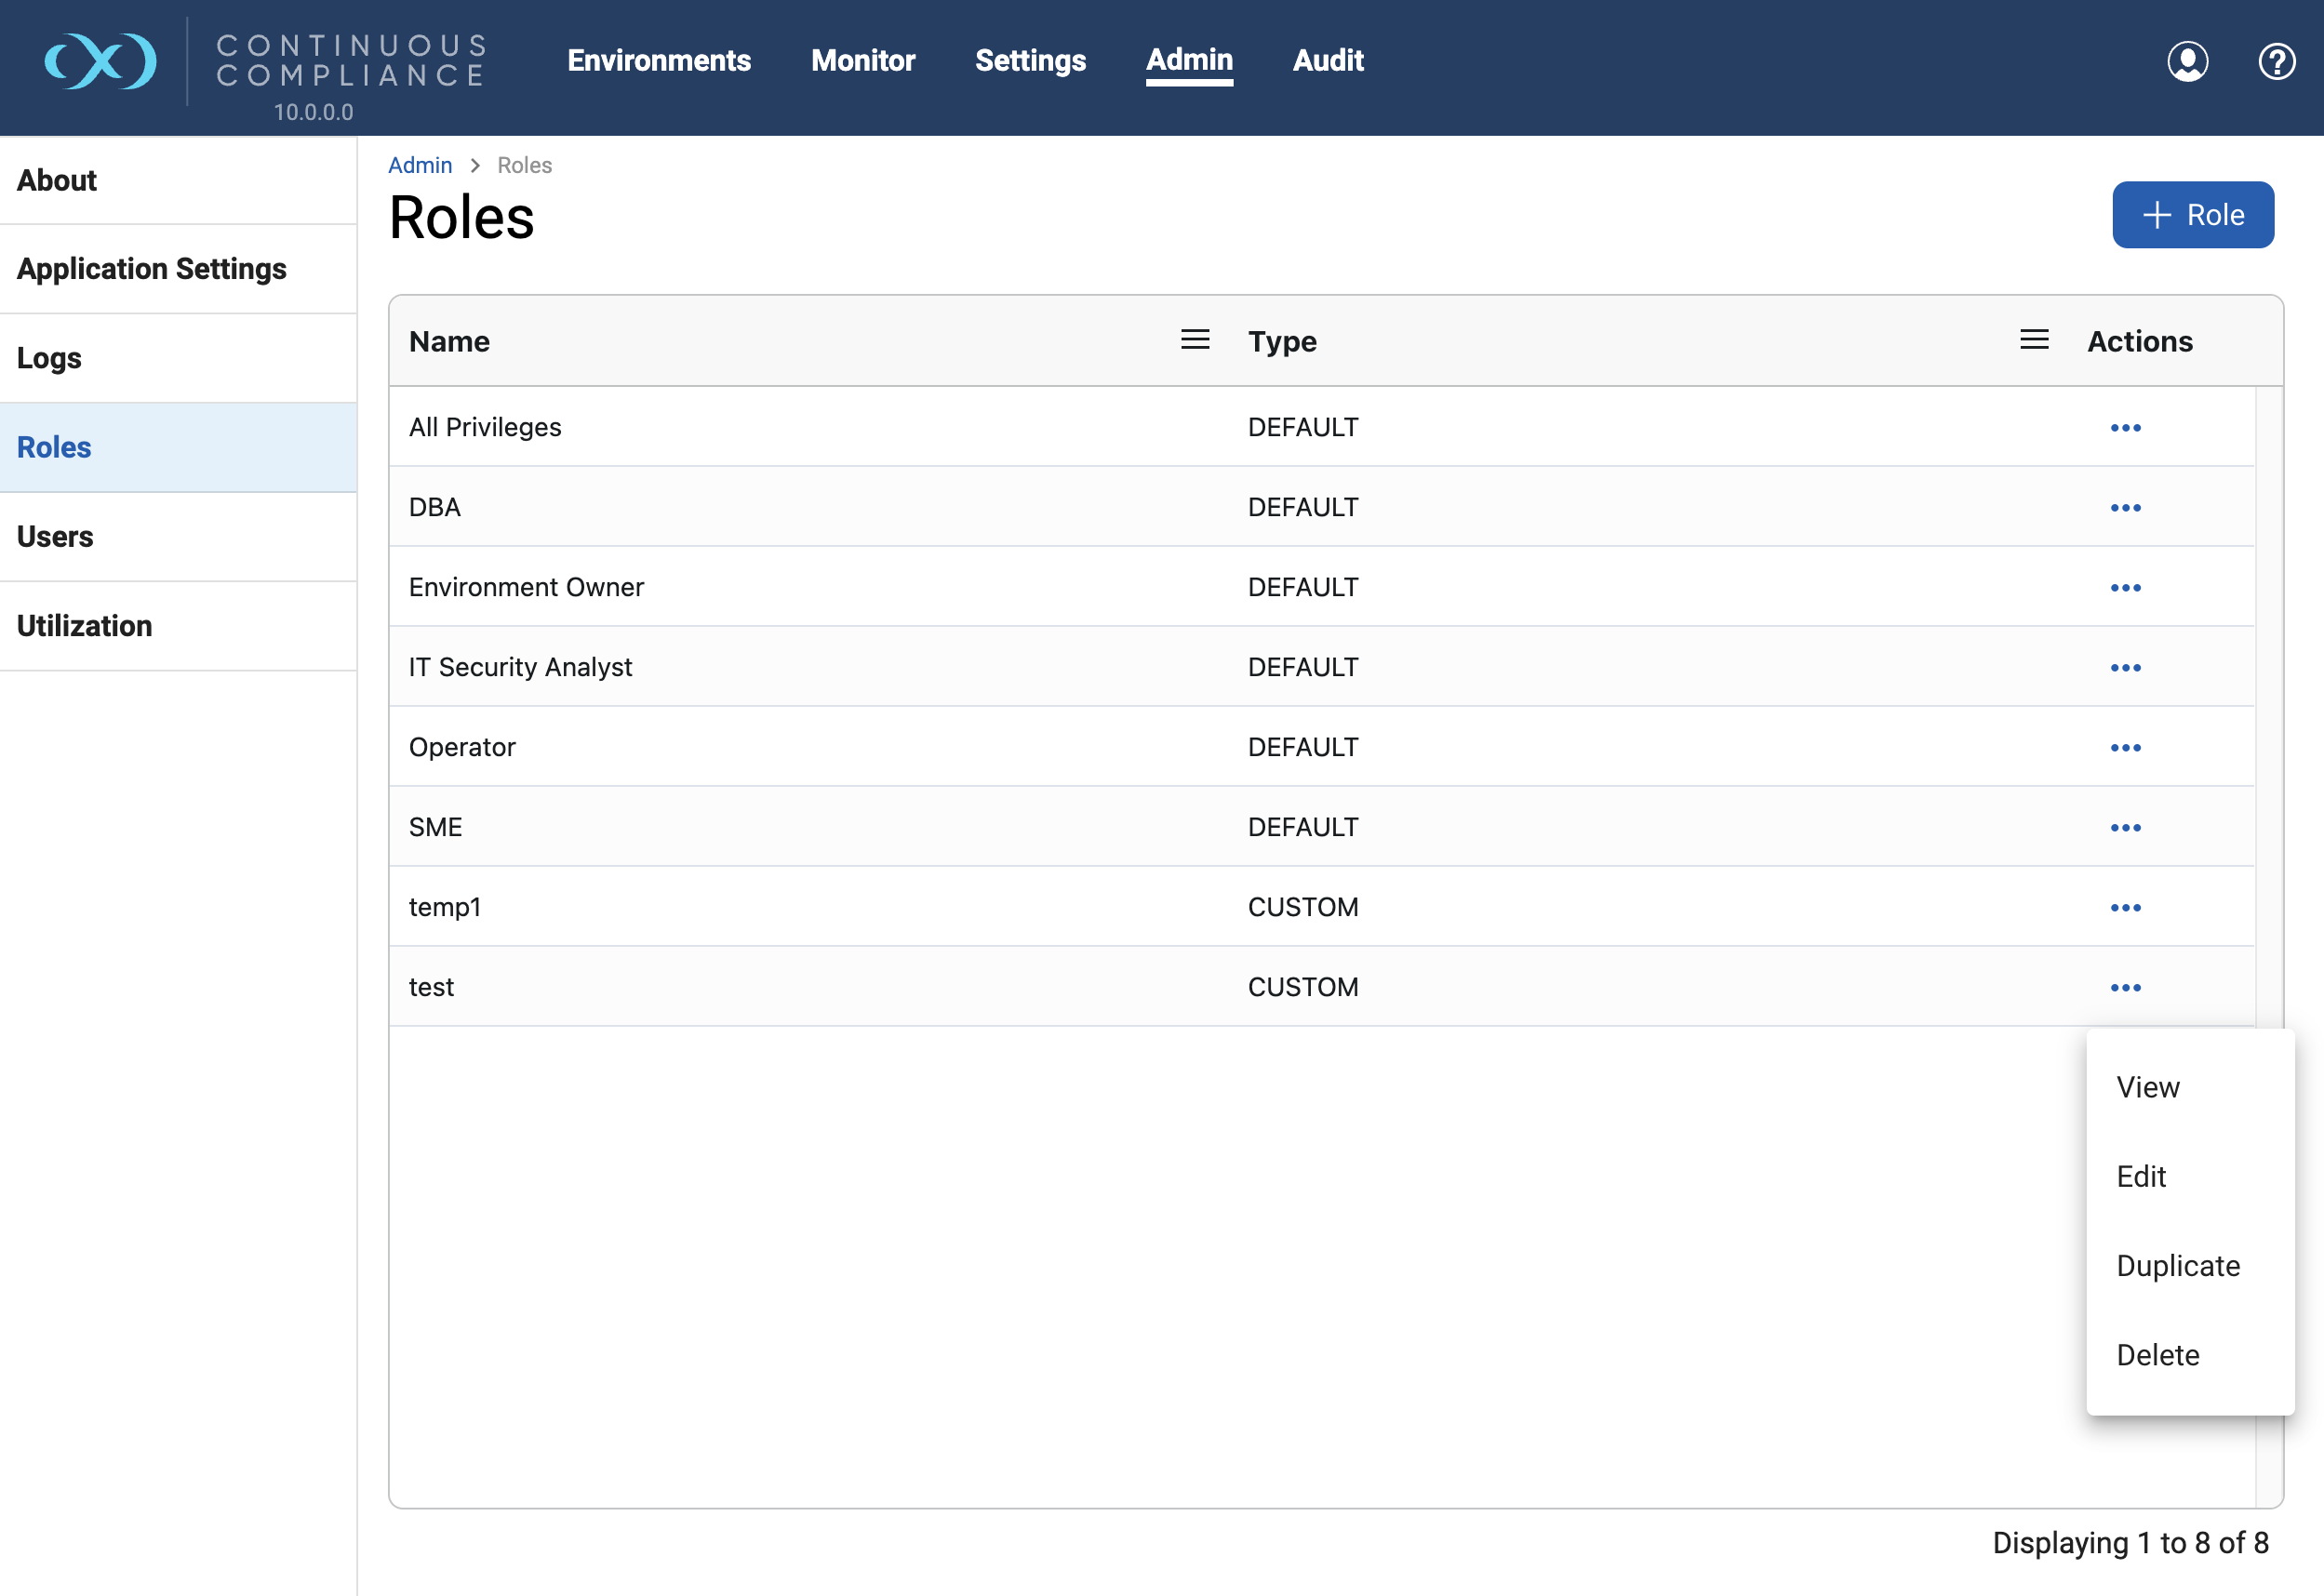Open actions ellipsis for DBA role
2324x1596 pixels.
click(2125, 508)
